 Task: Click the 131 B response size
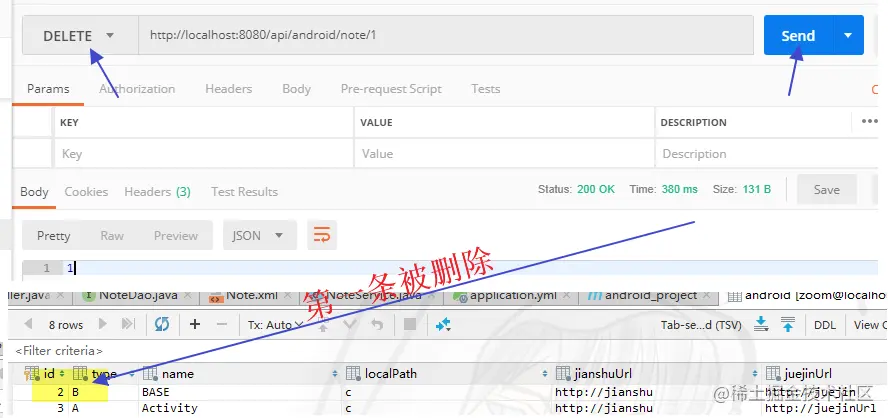(x=757, y=189)
